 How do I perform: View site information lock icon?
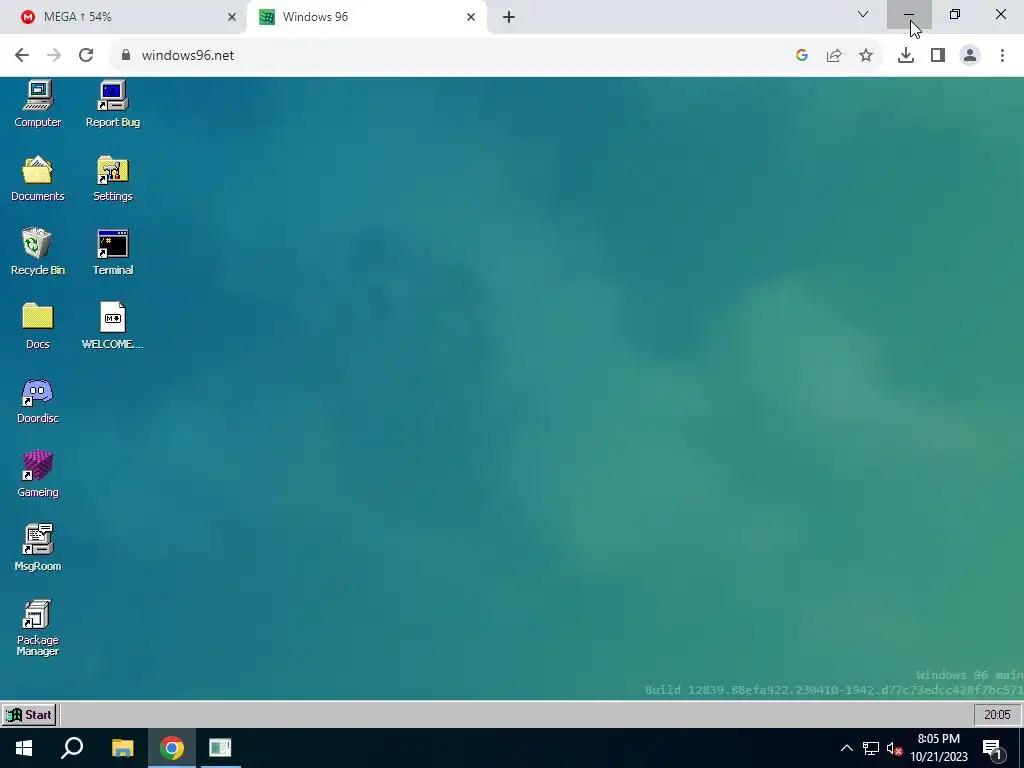[x=126, y=55]
